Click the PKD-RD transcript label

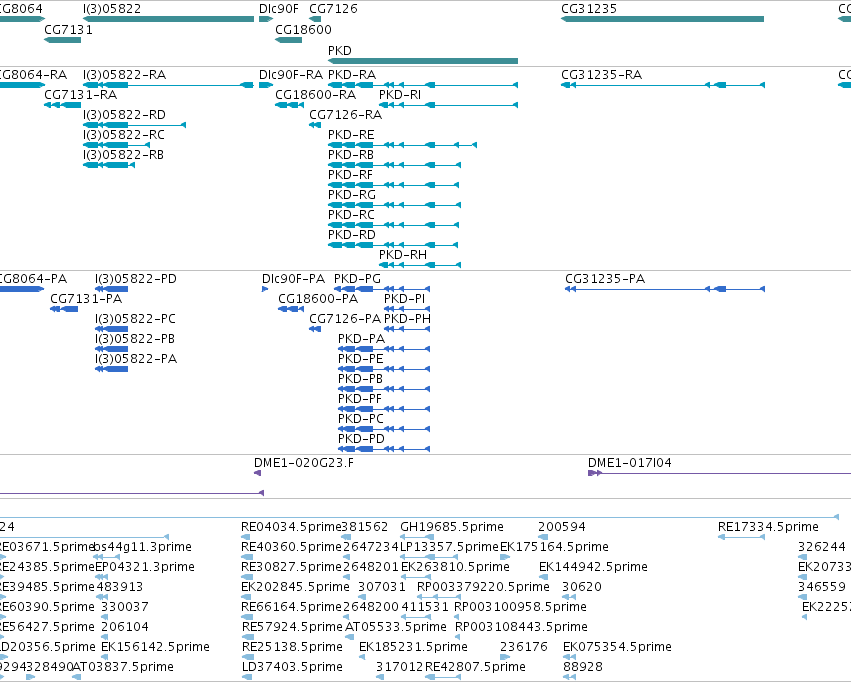[352, 234]
